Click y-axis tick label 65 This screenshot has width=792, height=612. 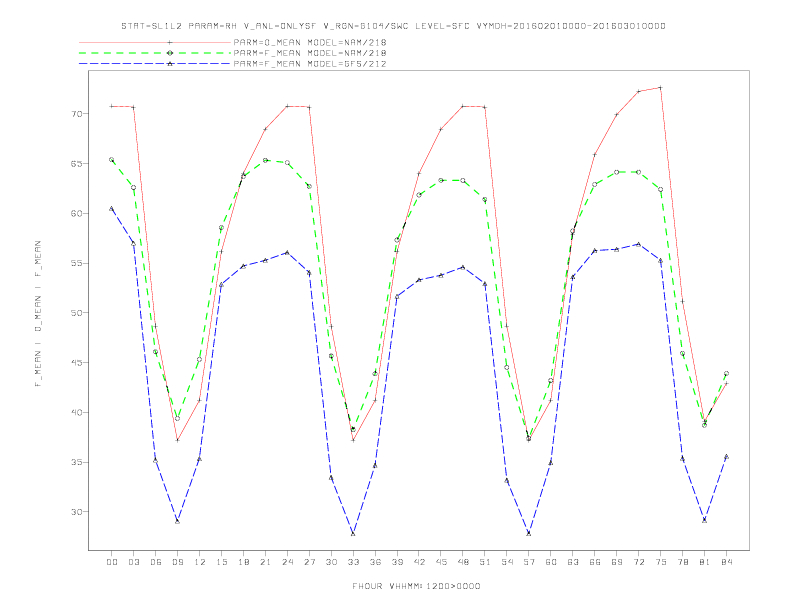(76, 164)
